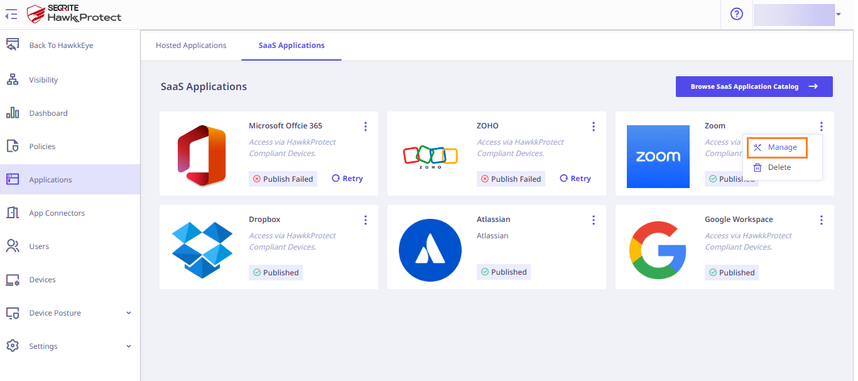Viewport: 858px width, 381px height.
Task: Expand the user account dropdown arrow
Action: pos(838,15)
